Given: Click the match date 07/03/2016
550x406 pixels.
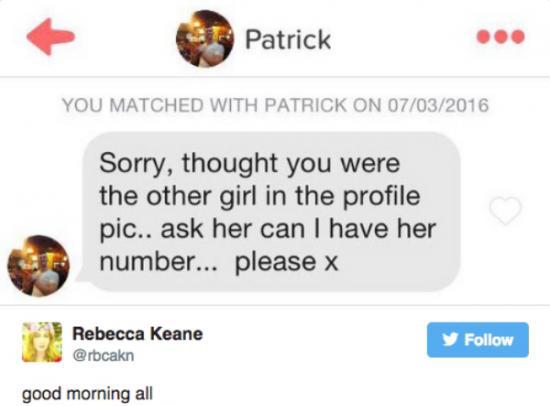Looking at the screenshot, I should [x=438, y=105].
